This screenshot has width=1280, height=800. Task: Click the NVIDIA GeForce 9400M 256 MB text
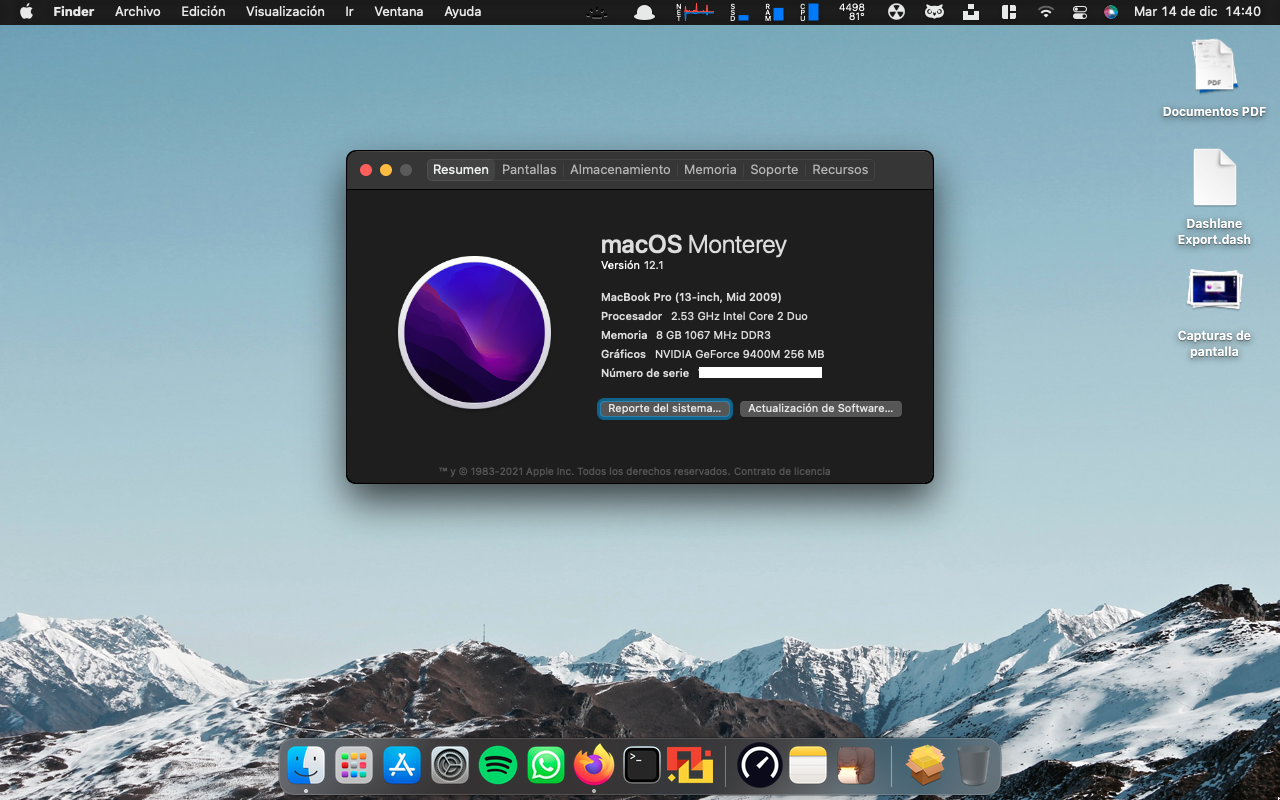click(x=740, y=354)
